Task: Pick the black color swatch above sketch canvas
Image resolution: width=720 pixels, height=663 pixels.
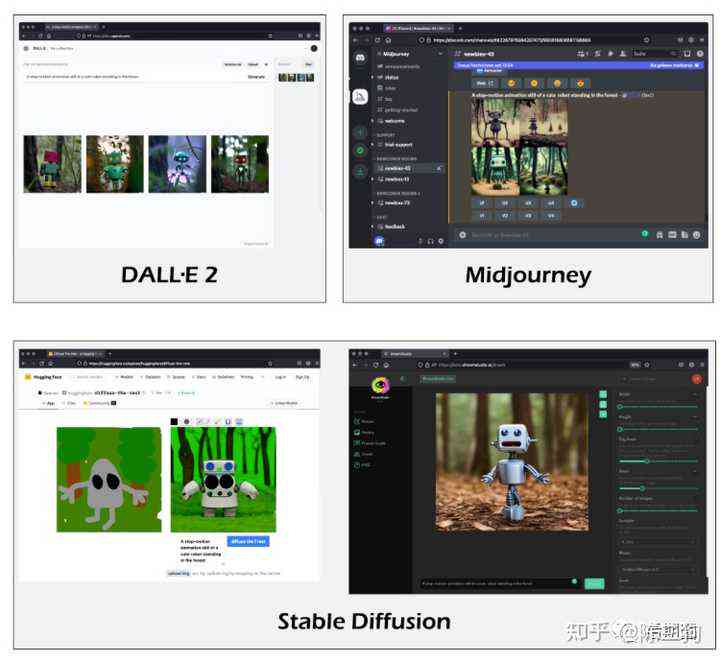Action: [174, 421]
